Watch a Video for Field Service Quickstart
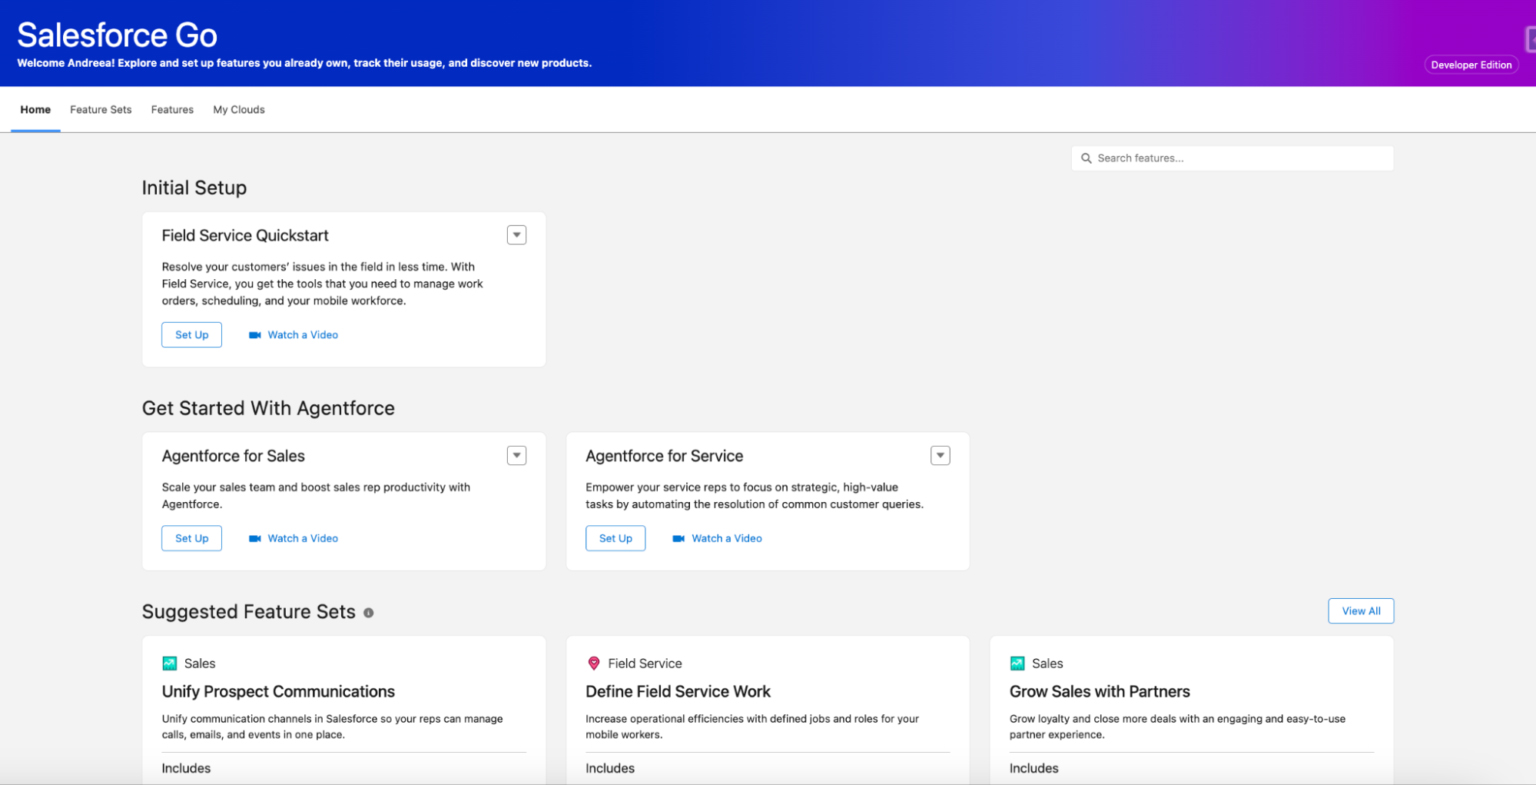Screen dimensions: 1536x785 [x=303, y=335]
